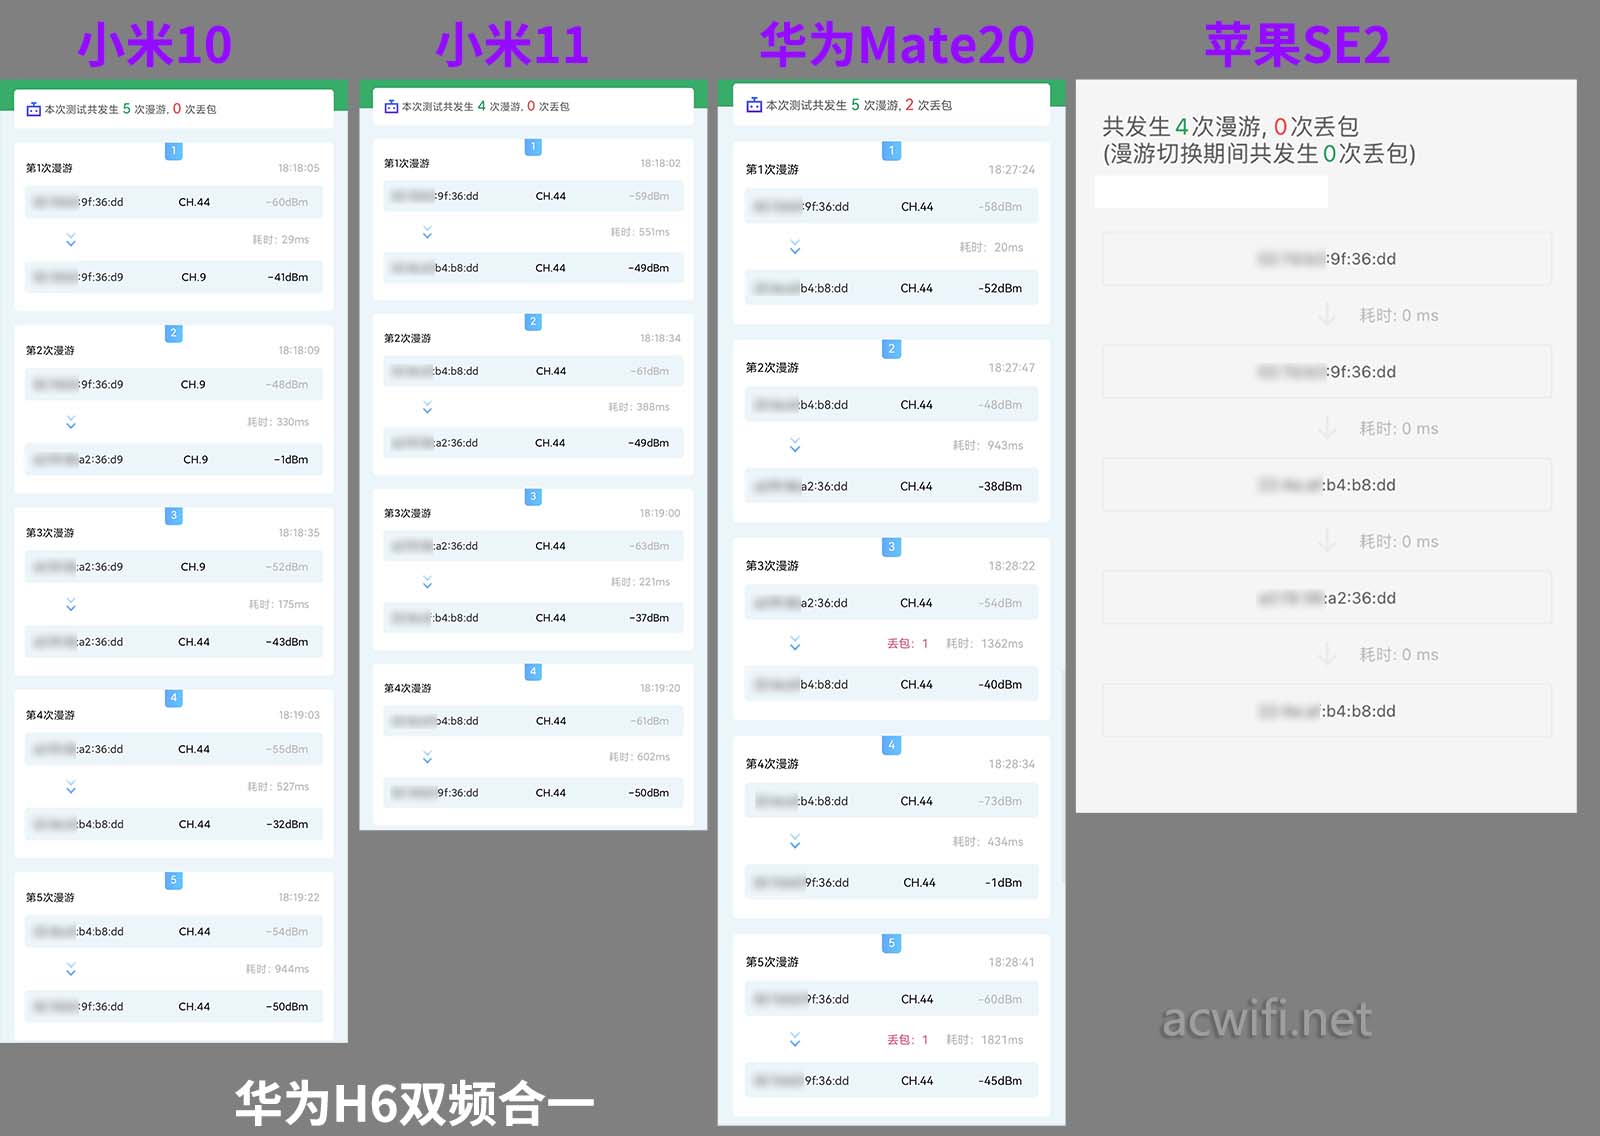Select the 18:27:24 timestamp
Screen dimensions: 1600x1136
tap(1012, 170)
